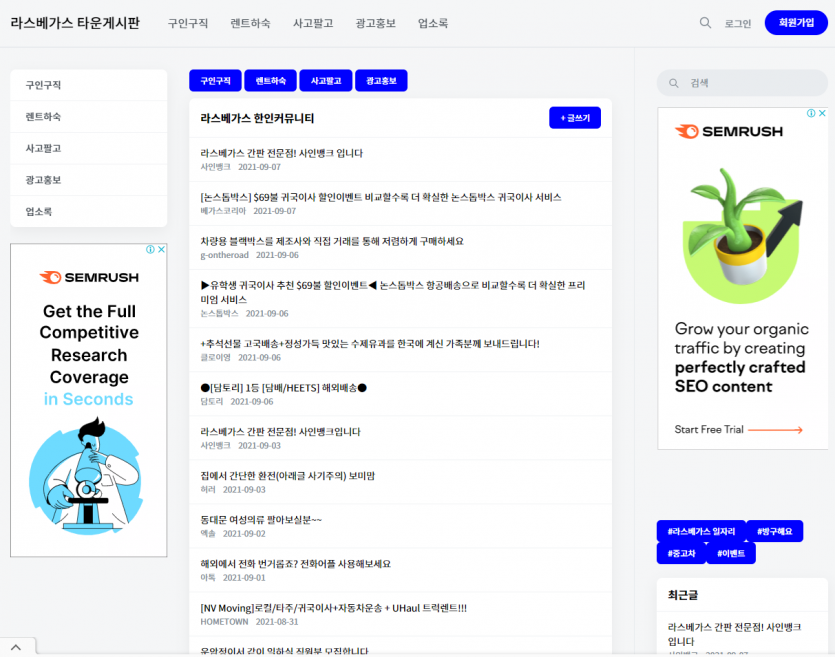This screenshot has width=835, height=657.
Task: Open the post 동대문 여성의류 팔아보실분~~
Action: click(x=261, y=520)
